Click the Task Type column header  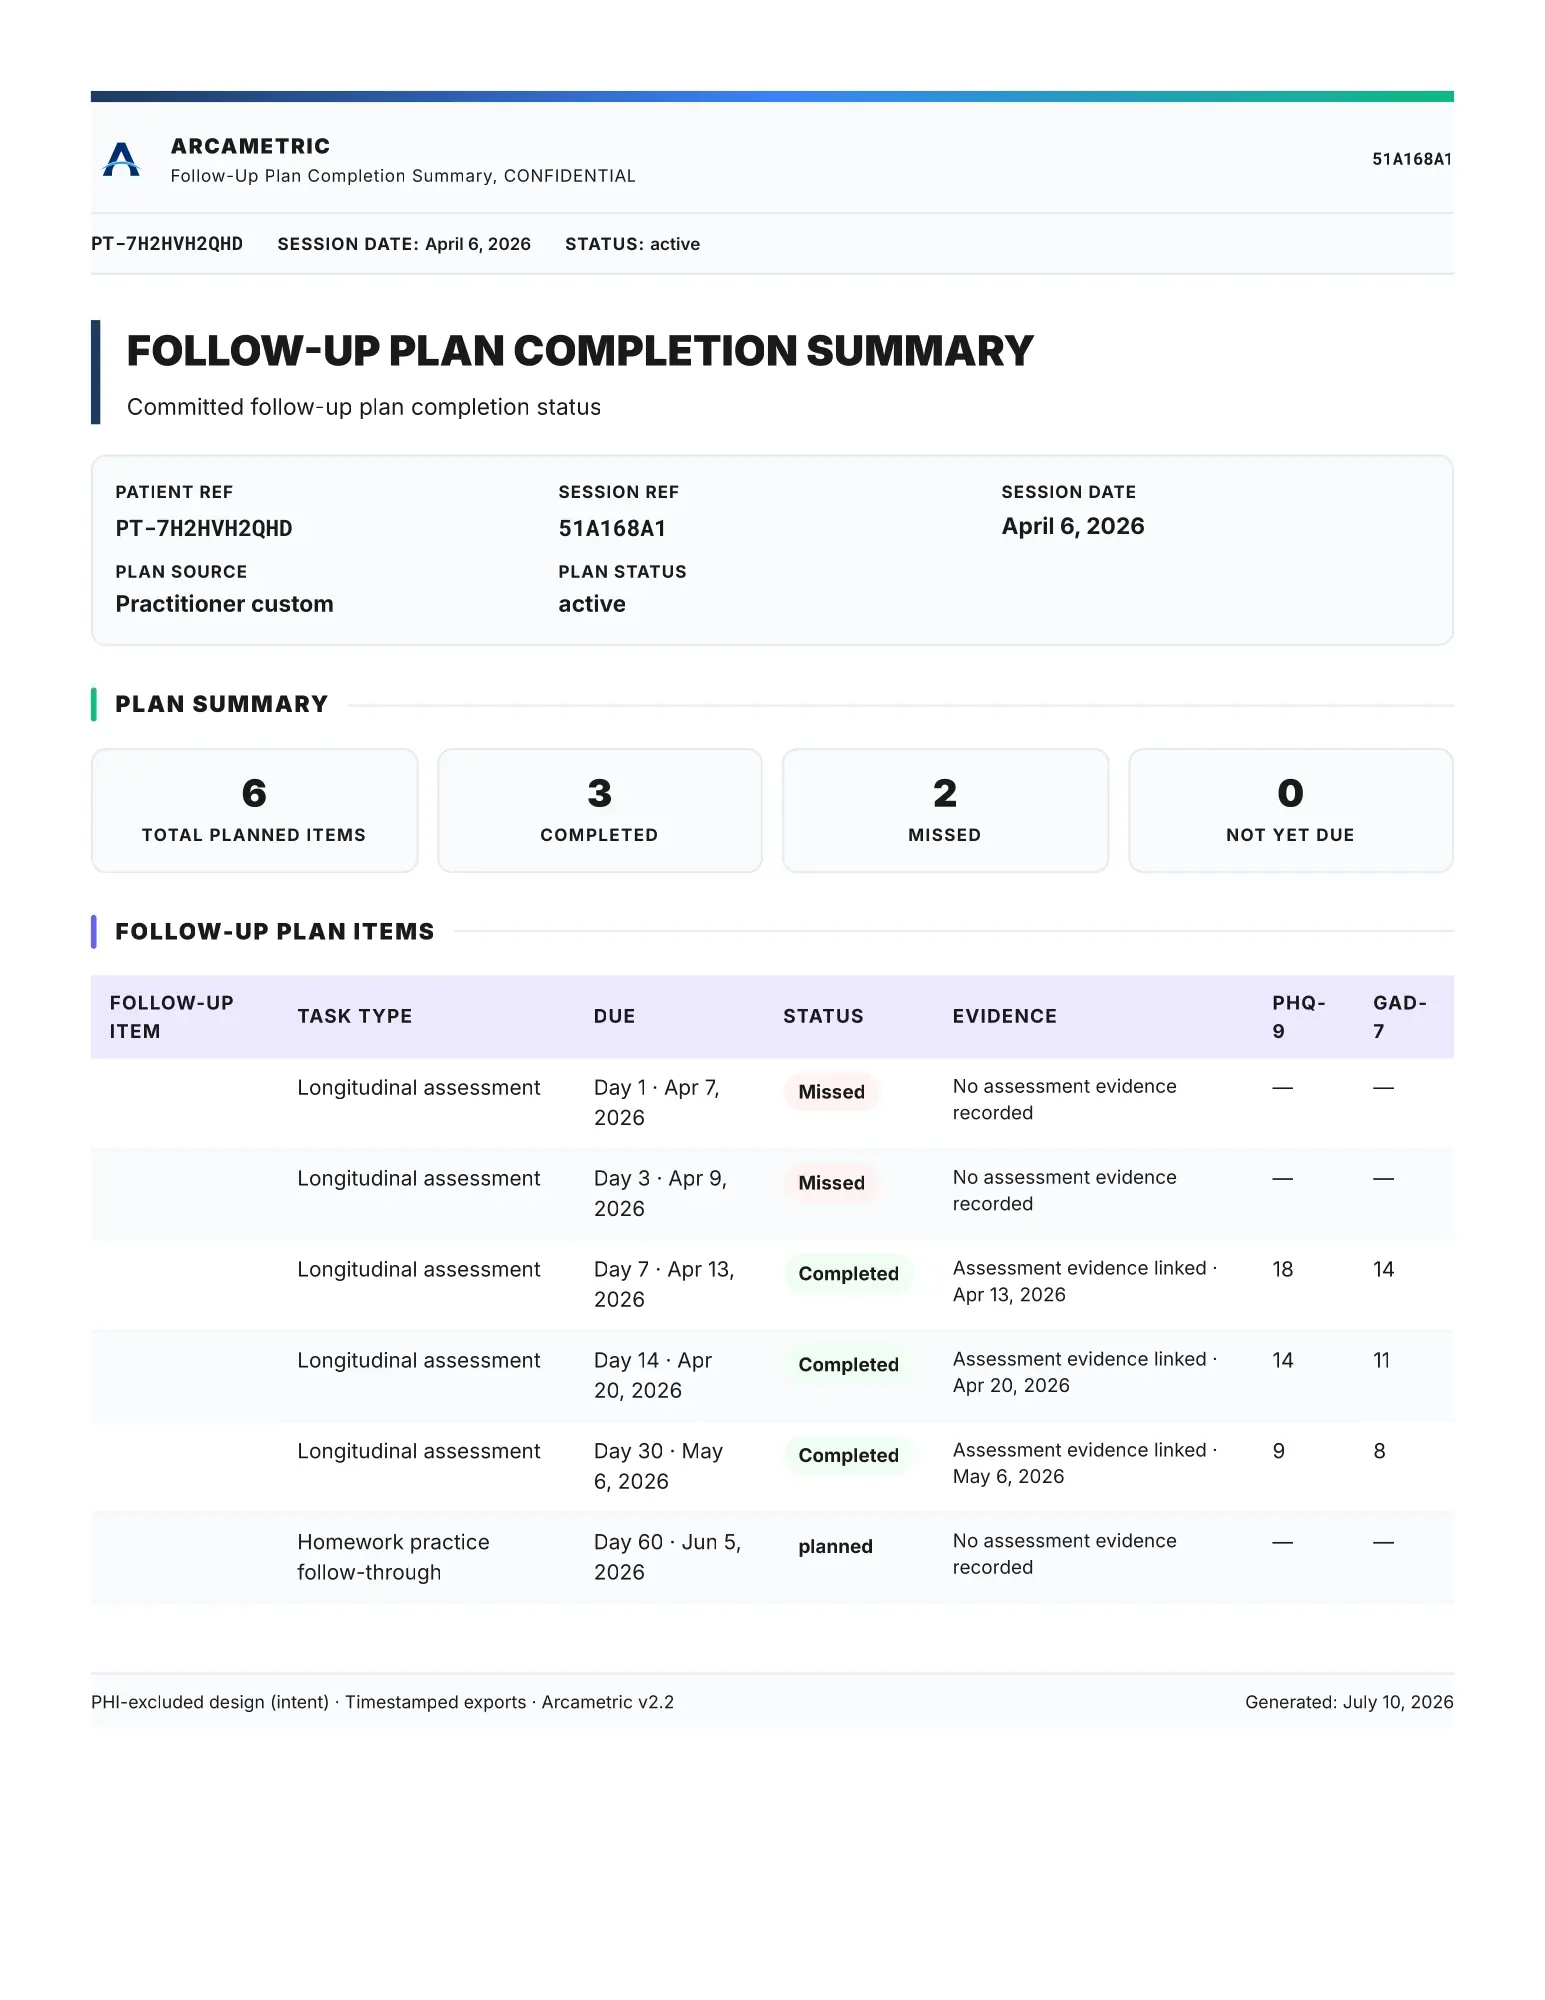[355, 1016]
